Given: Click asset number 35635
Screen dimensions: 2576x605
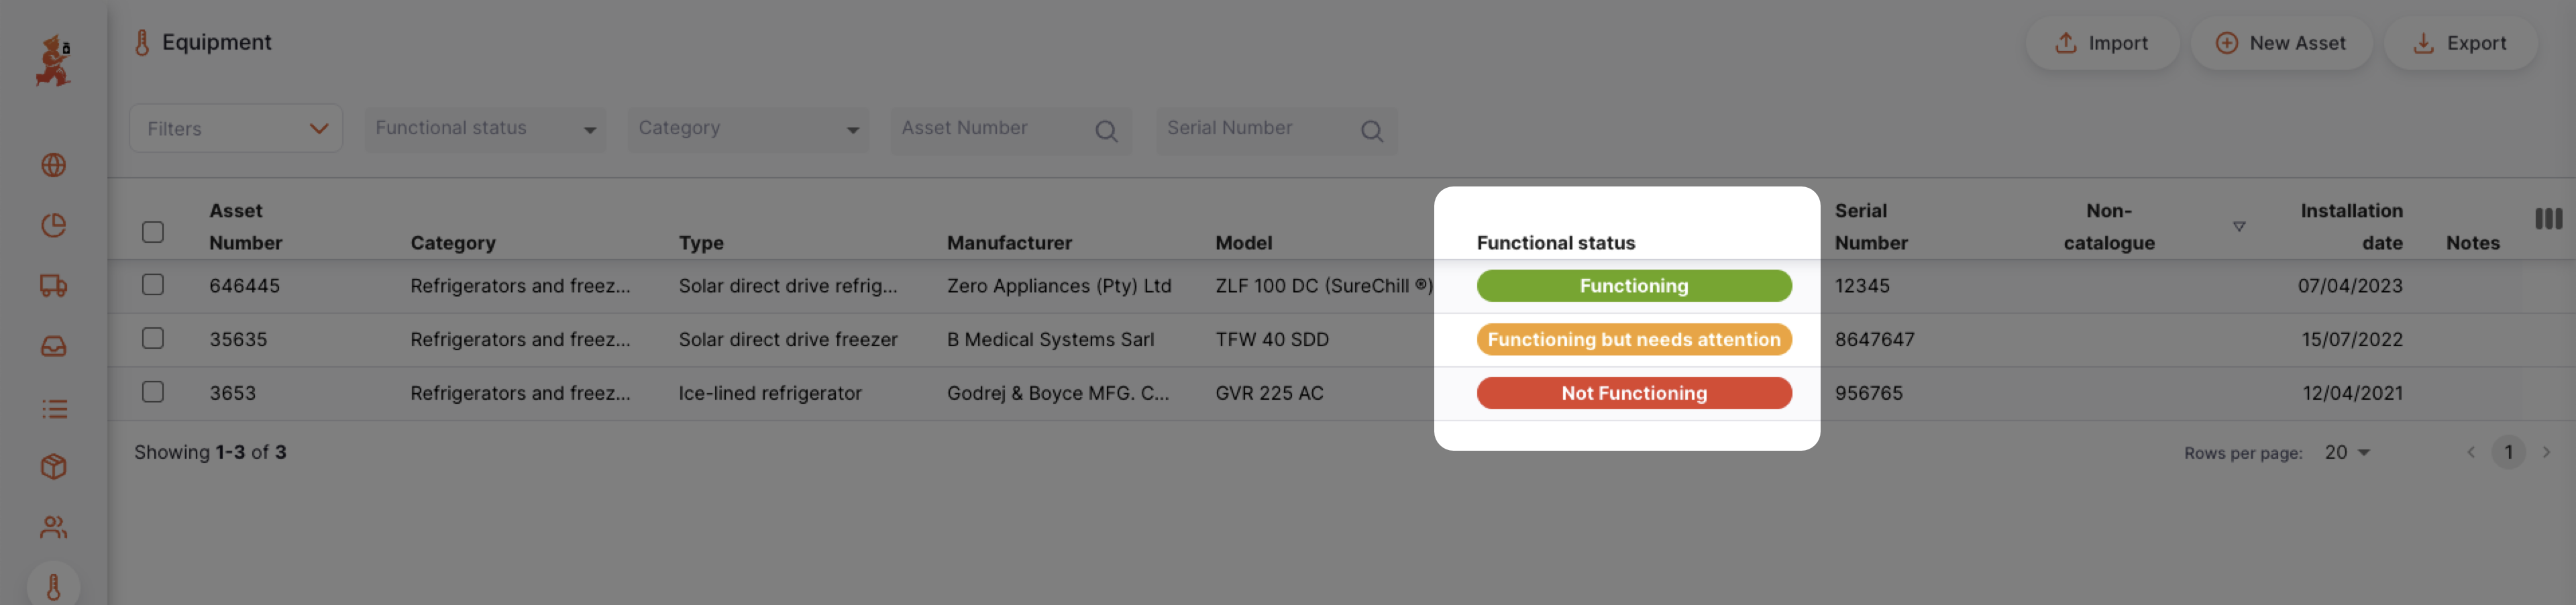Looking at the screenshot, I should [x=238, y=340].
